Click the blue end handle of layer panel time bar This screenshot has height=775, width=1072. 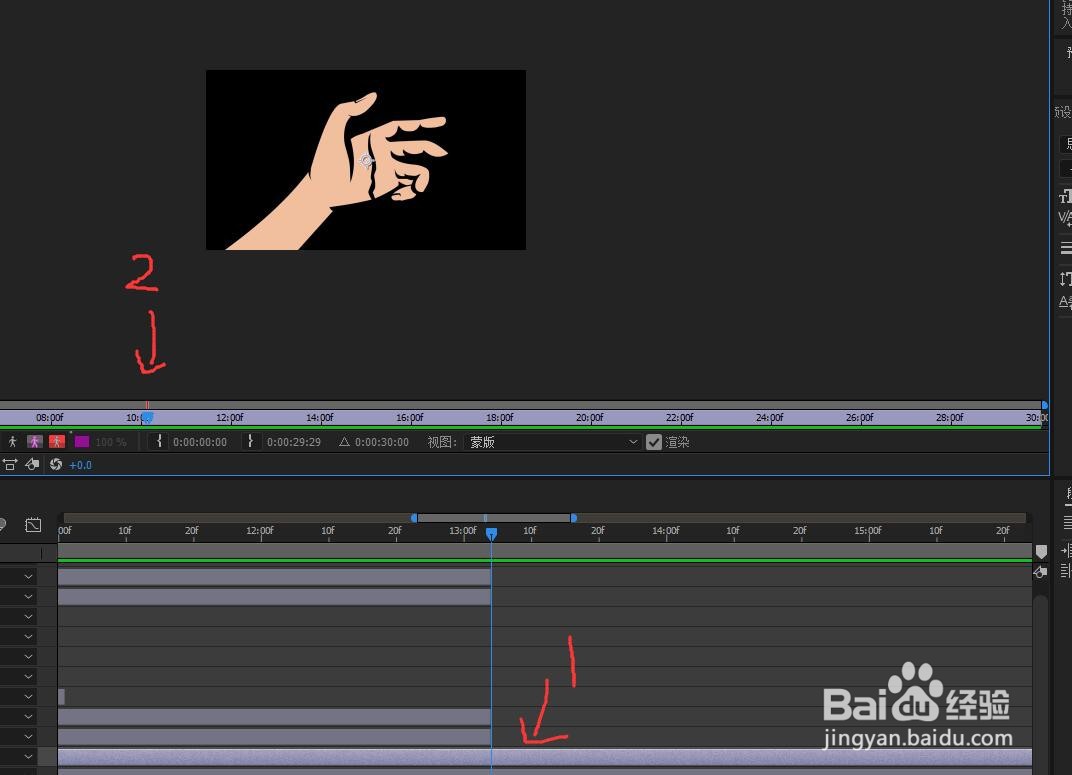pos(1044,405)
